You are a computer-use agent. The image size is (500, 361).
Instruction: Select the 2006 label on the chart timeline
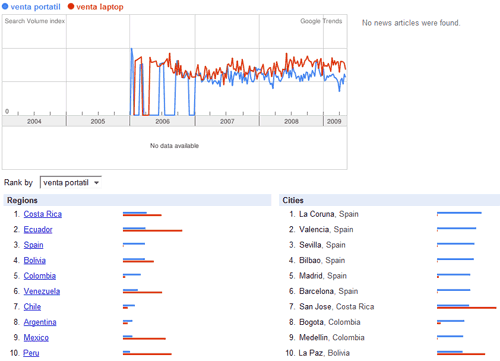click(x=162, y=121)
